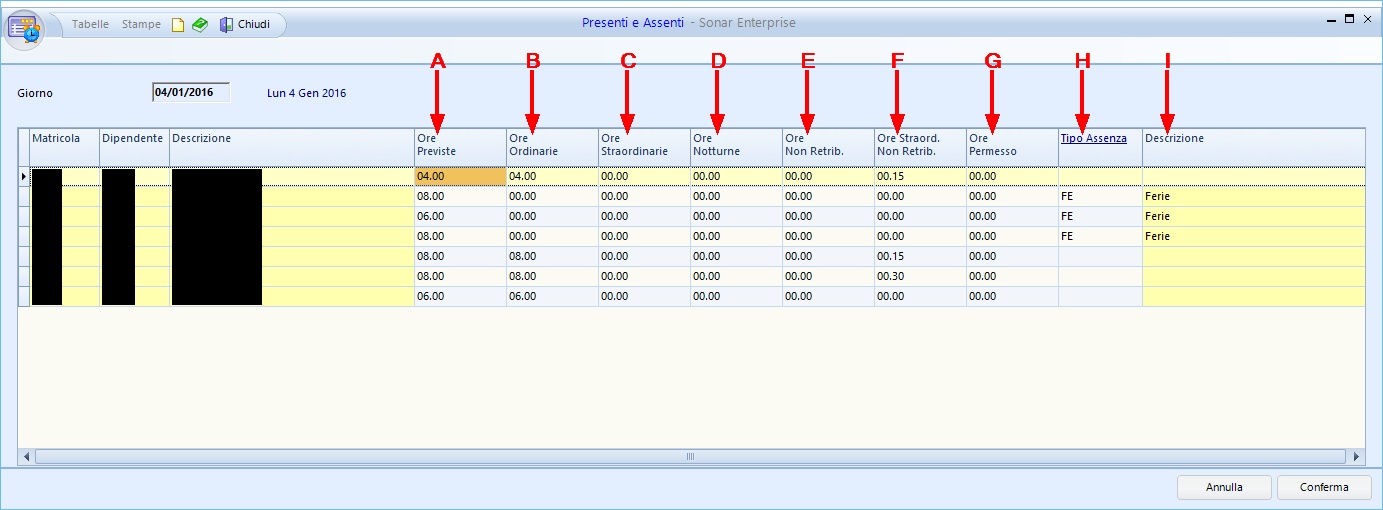Click the yellow note page icon
This screenshot has height=510, width=1383.
[178, 25]
